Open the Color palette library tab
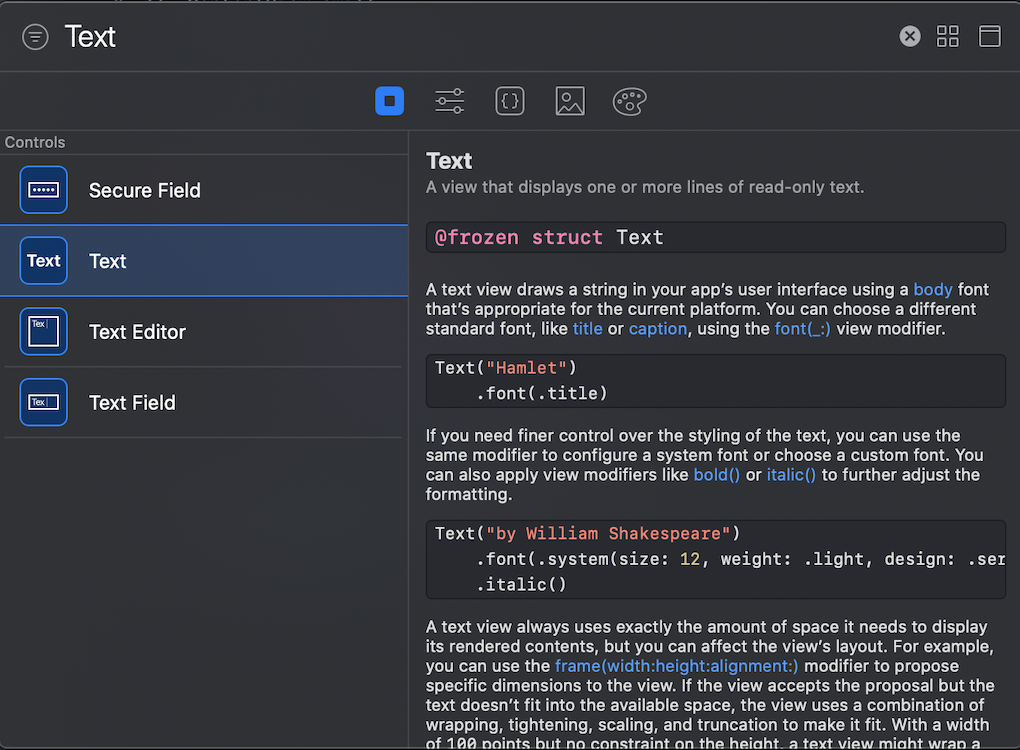The image size is (1020, 750). click(x=630, y=101)
